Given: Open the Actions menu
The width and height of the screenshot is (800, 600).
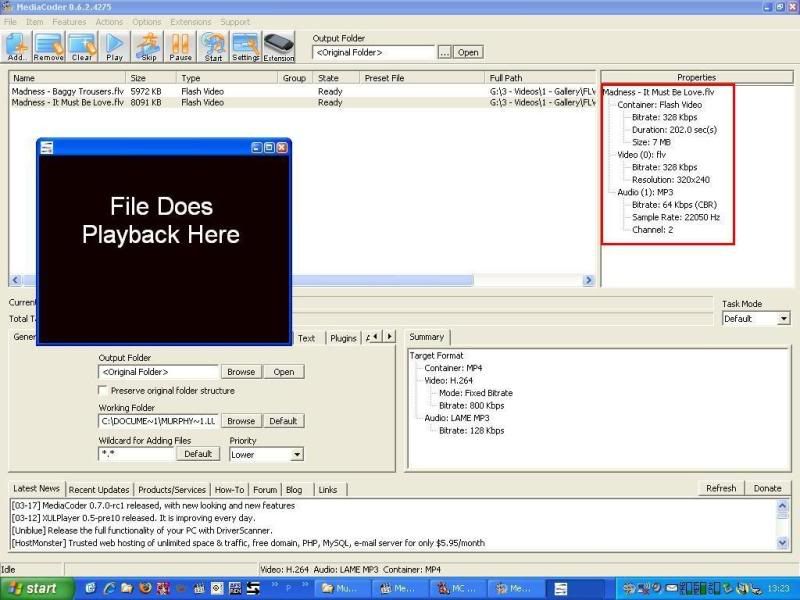Looking at the screenshot, I should 109,22.
